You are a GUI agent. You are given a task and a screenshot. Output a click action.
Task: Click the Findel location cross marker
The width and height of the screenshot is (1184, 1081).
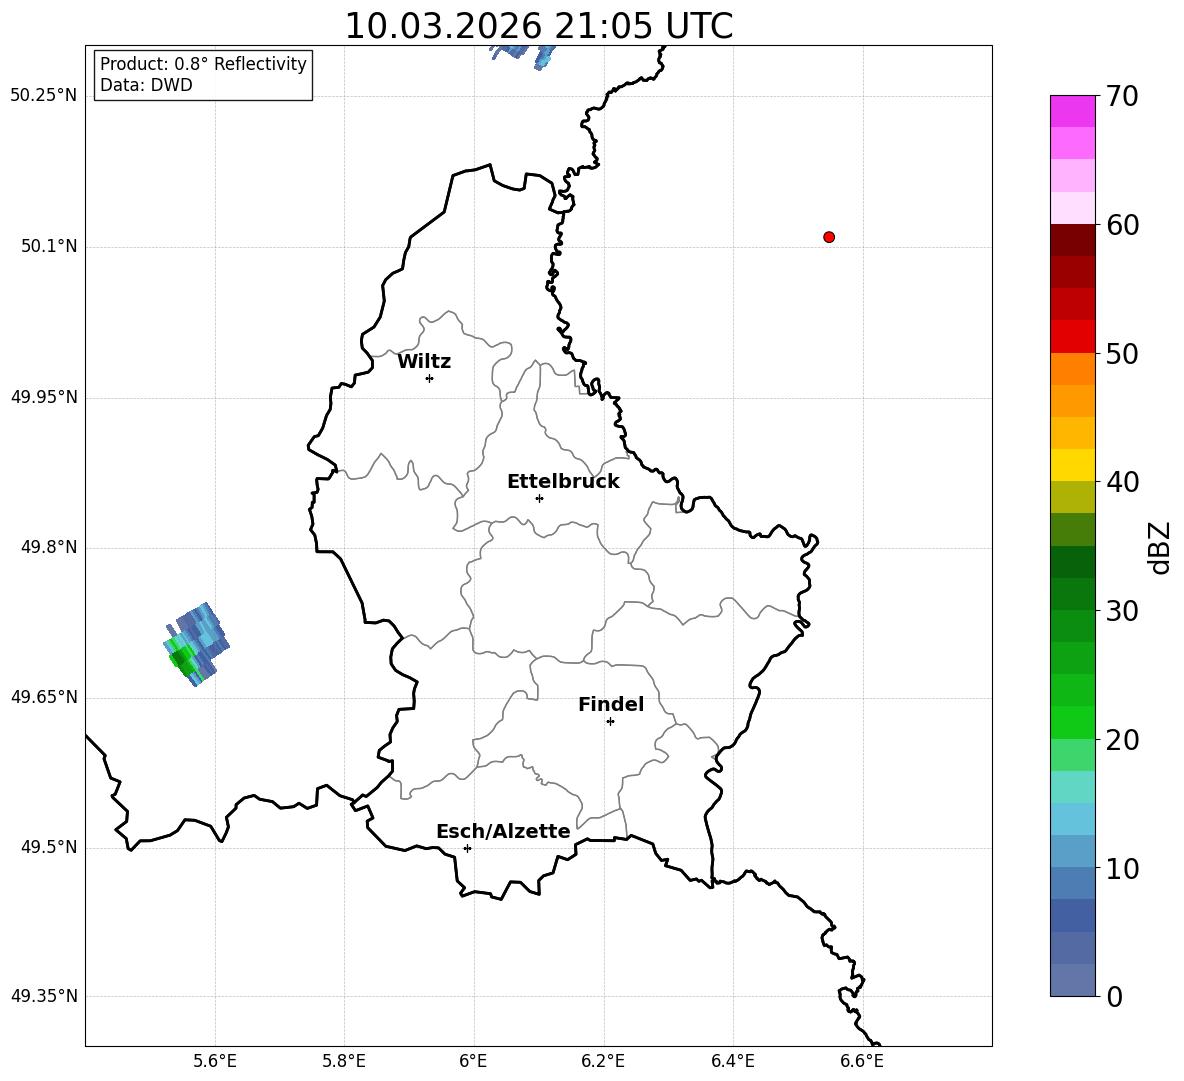610,722
